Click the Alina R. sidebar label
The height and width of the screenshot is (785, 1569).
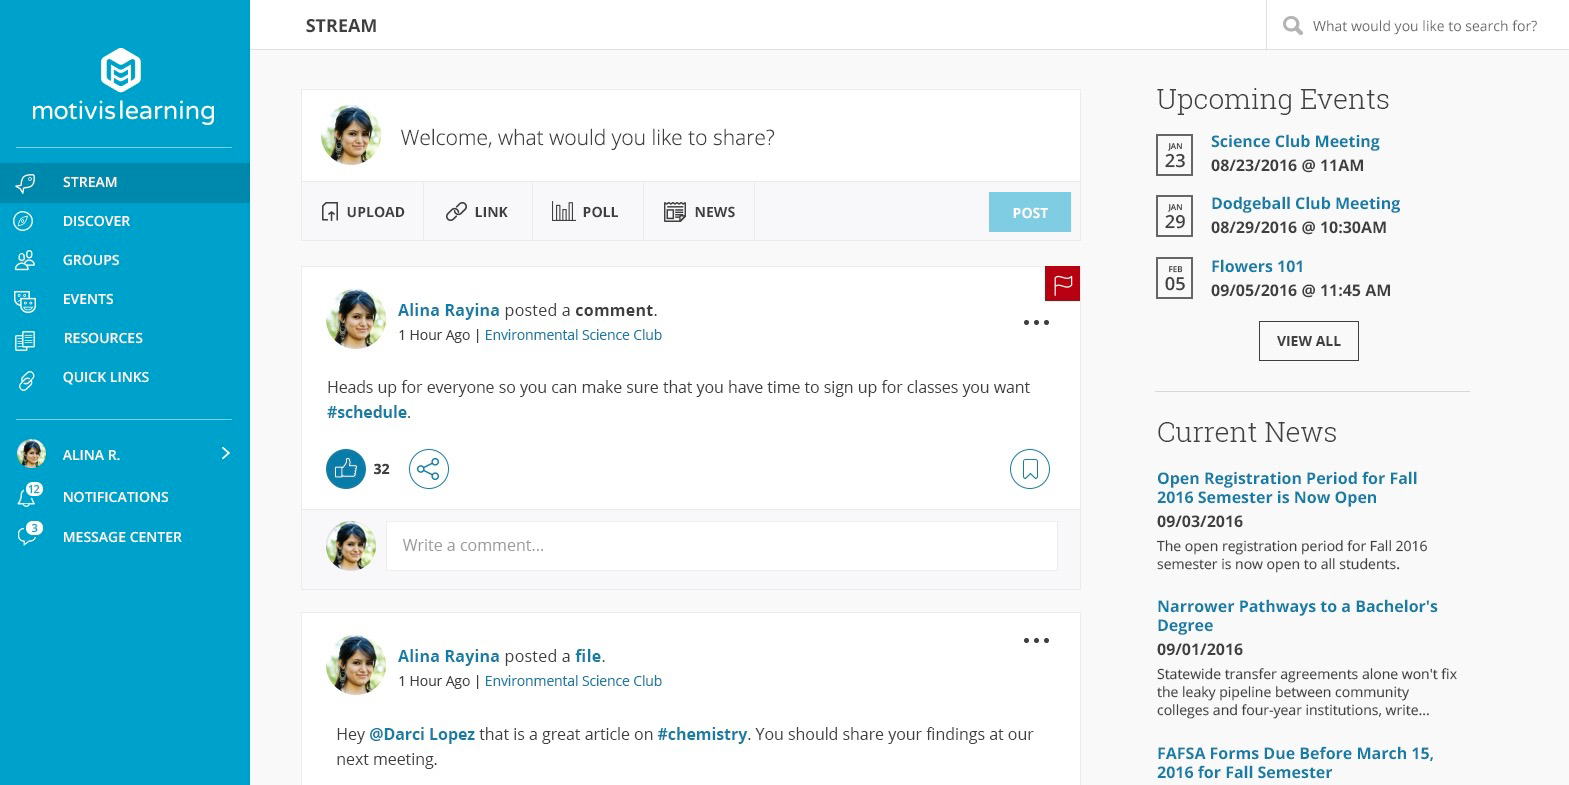pos(91,455)
